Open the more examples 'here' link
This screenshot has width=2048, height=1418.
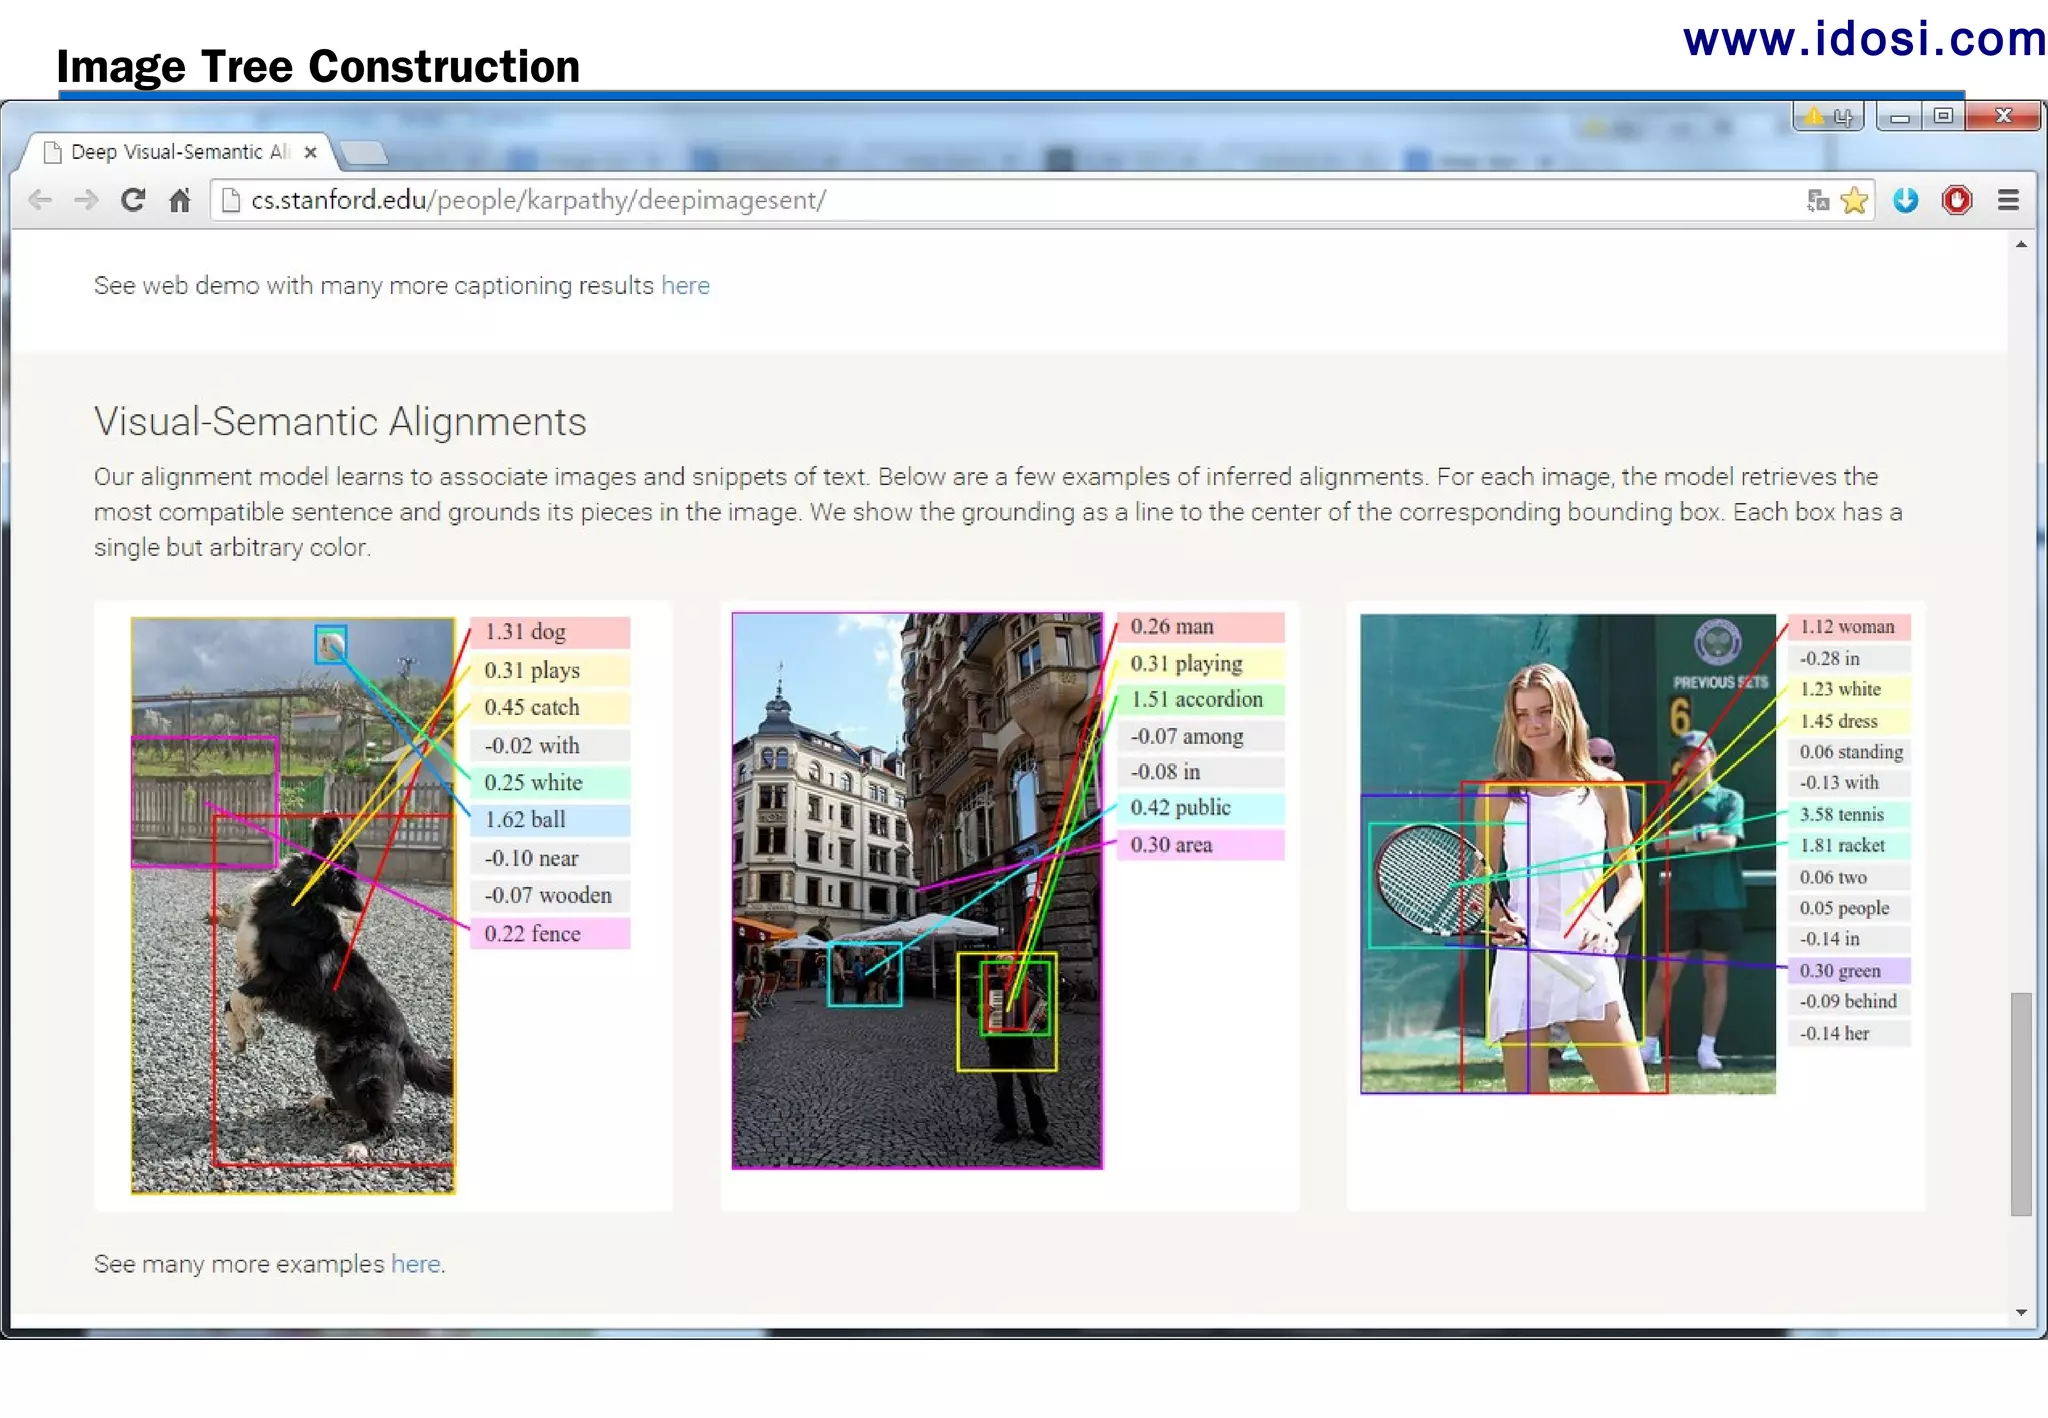415,1264
